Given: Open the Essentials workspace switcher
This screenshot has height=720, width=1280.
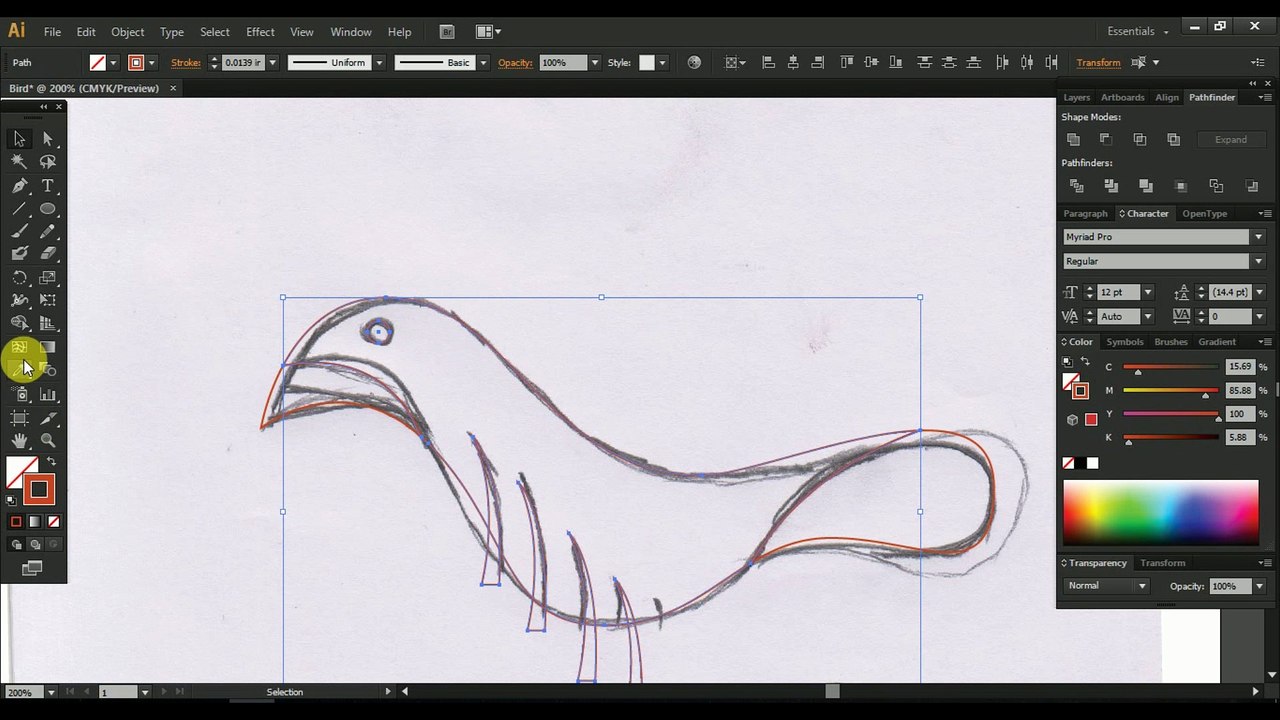Looking at the screenshot, I should coord(1138,31).
